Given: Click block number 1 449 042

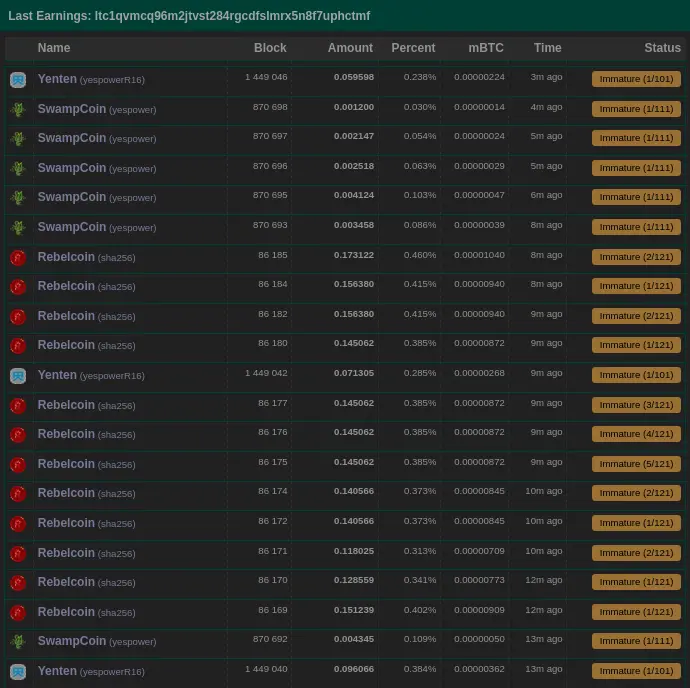Looking at the screenshot, I should [266, 373].
